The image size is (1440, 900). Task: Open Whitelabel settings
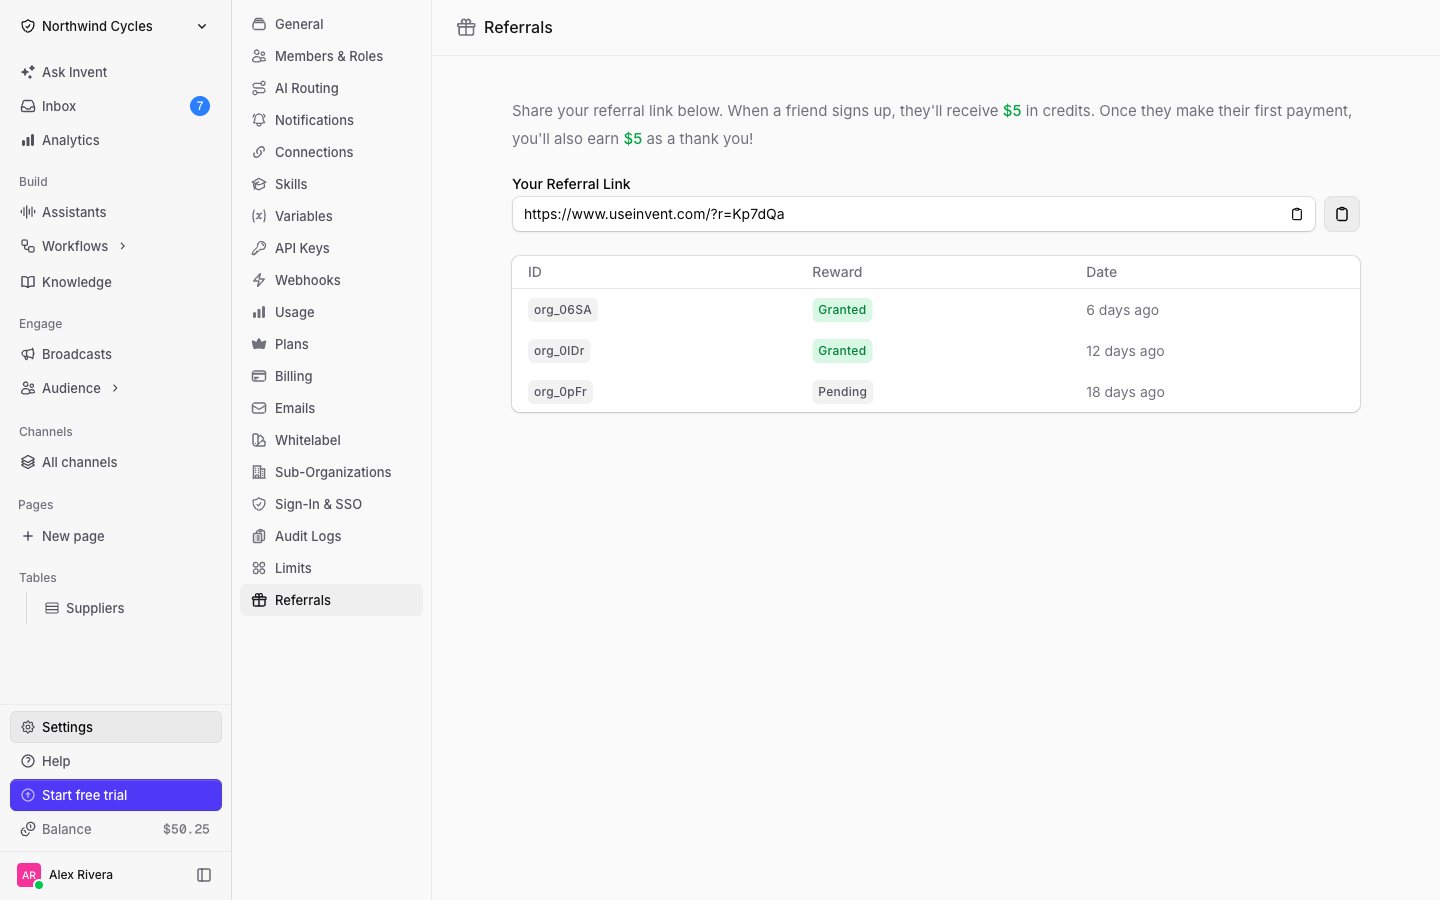(x=331, y=440)
